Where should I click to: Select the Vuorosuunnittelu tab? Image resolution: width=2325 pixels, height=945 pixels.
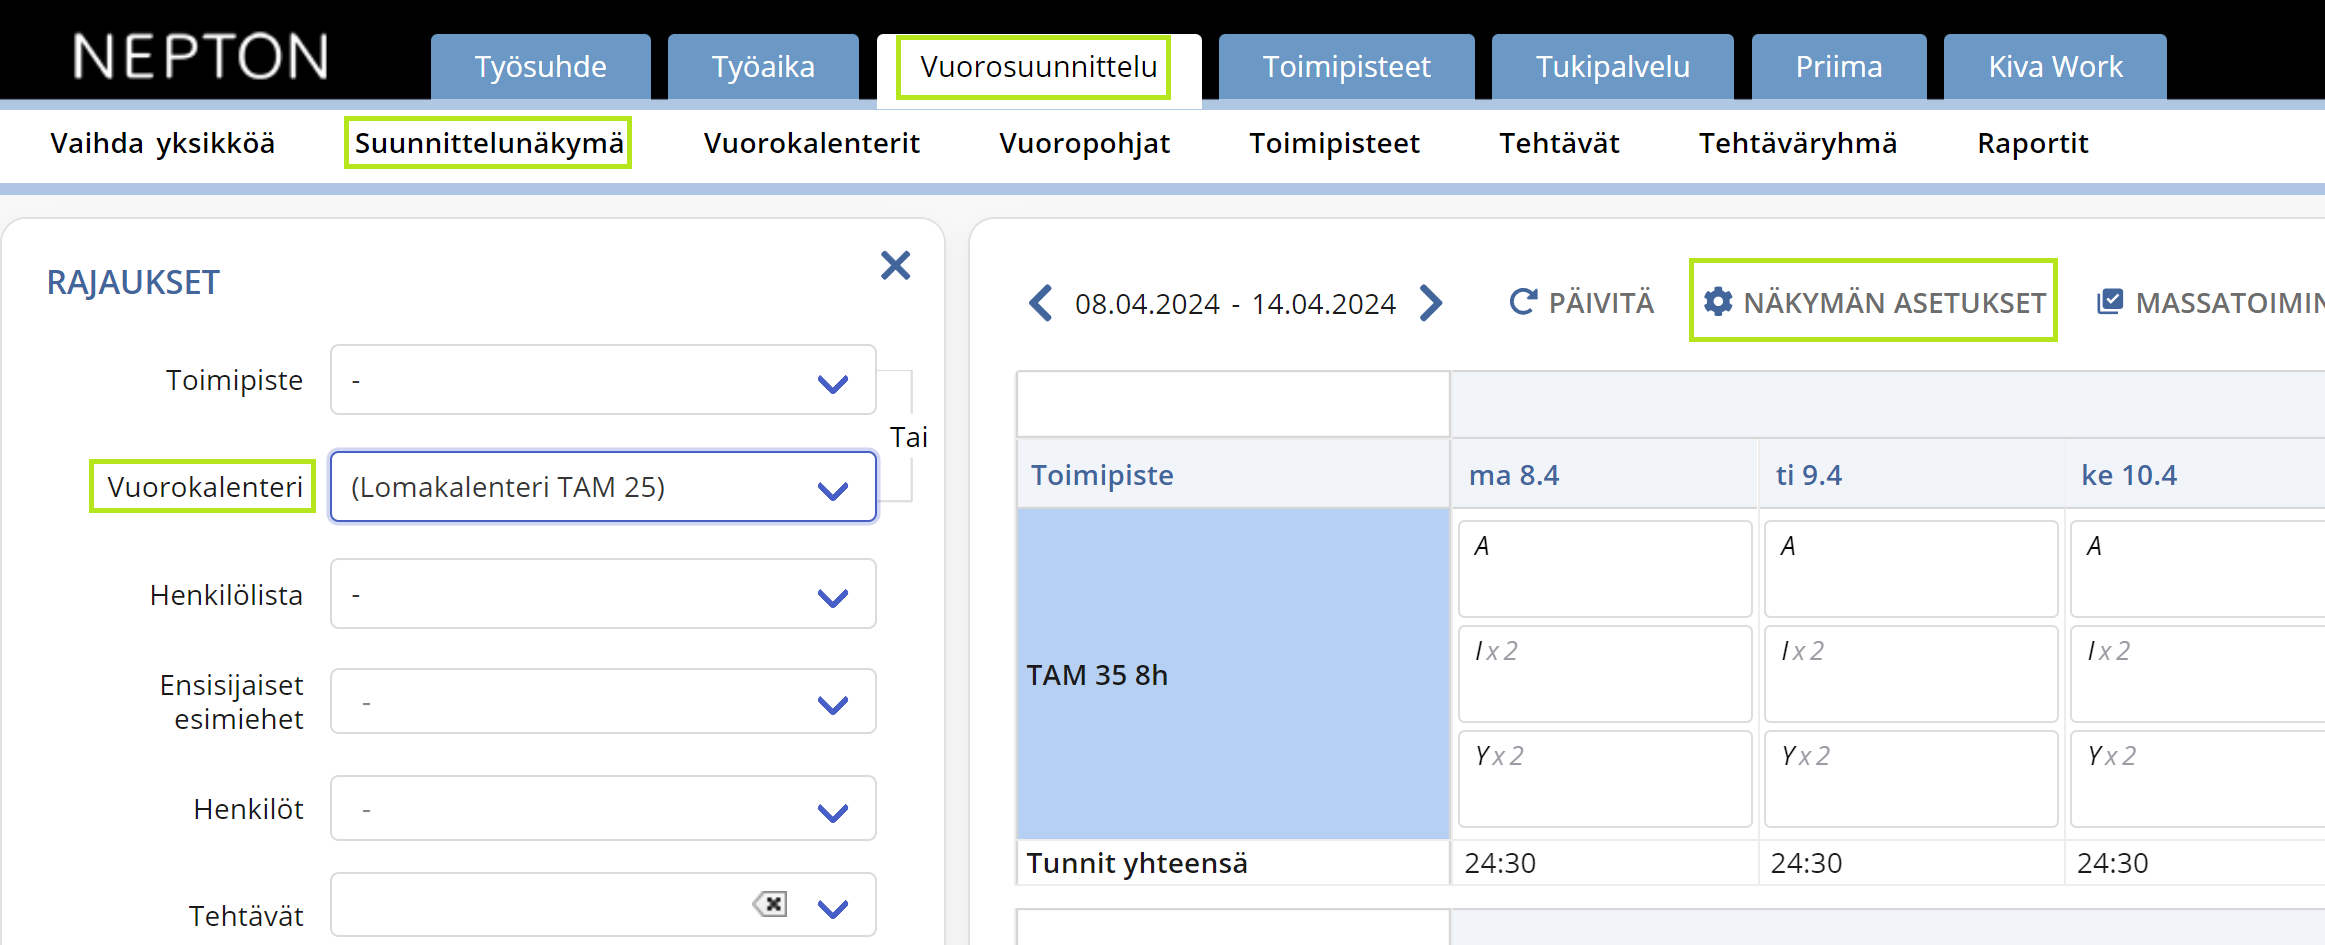click(x=1038, y=67)
